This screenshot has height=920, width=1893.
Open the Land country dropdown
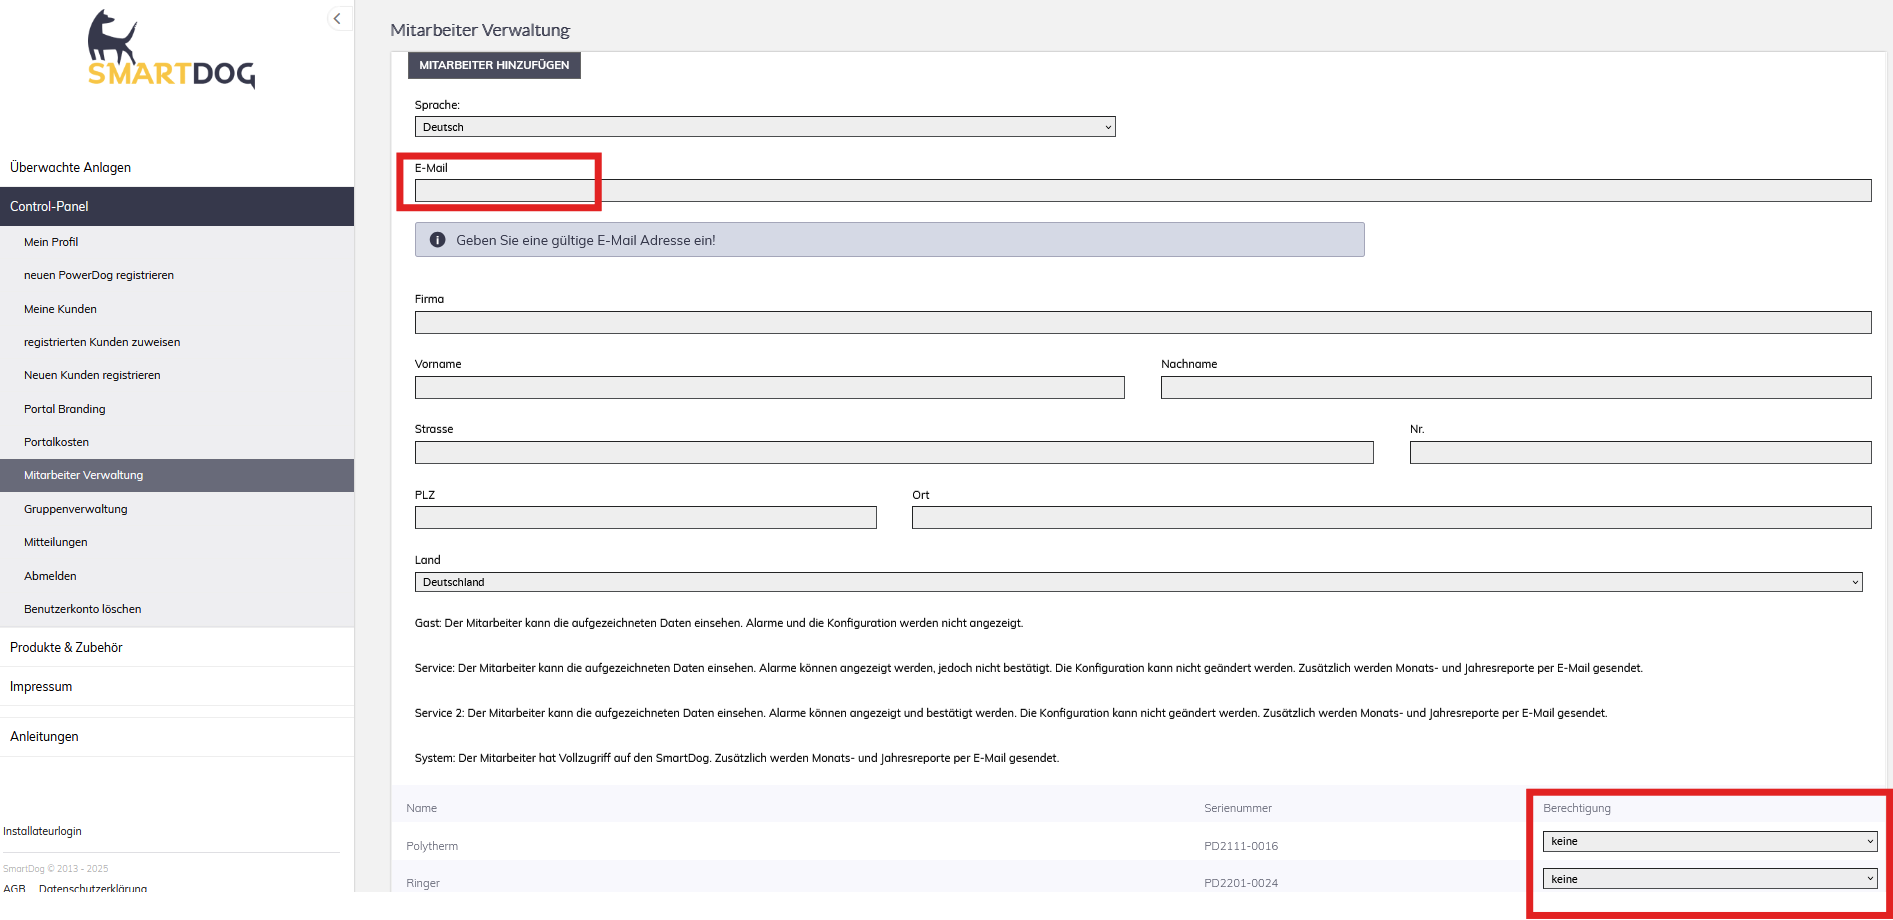[1138, 582]
